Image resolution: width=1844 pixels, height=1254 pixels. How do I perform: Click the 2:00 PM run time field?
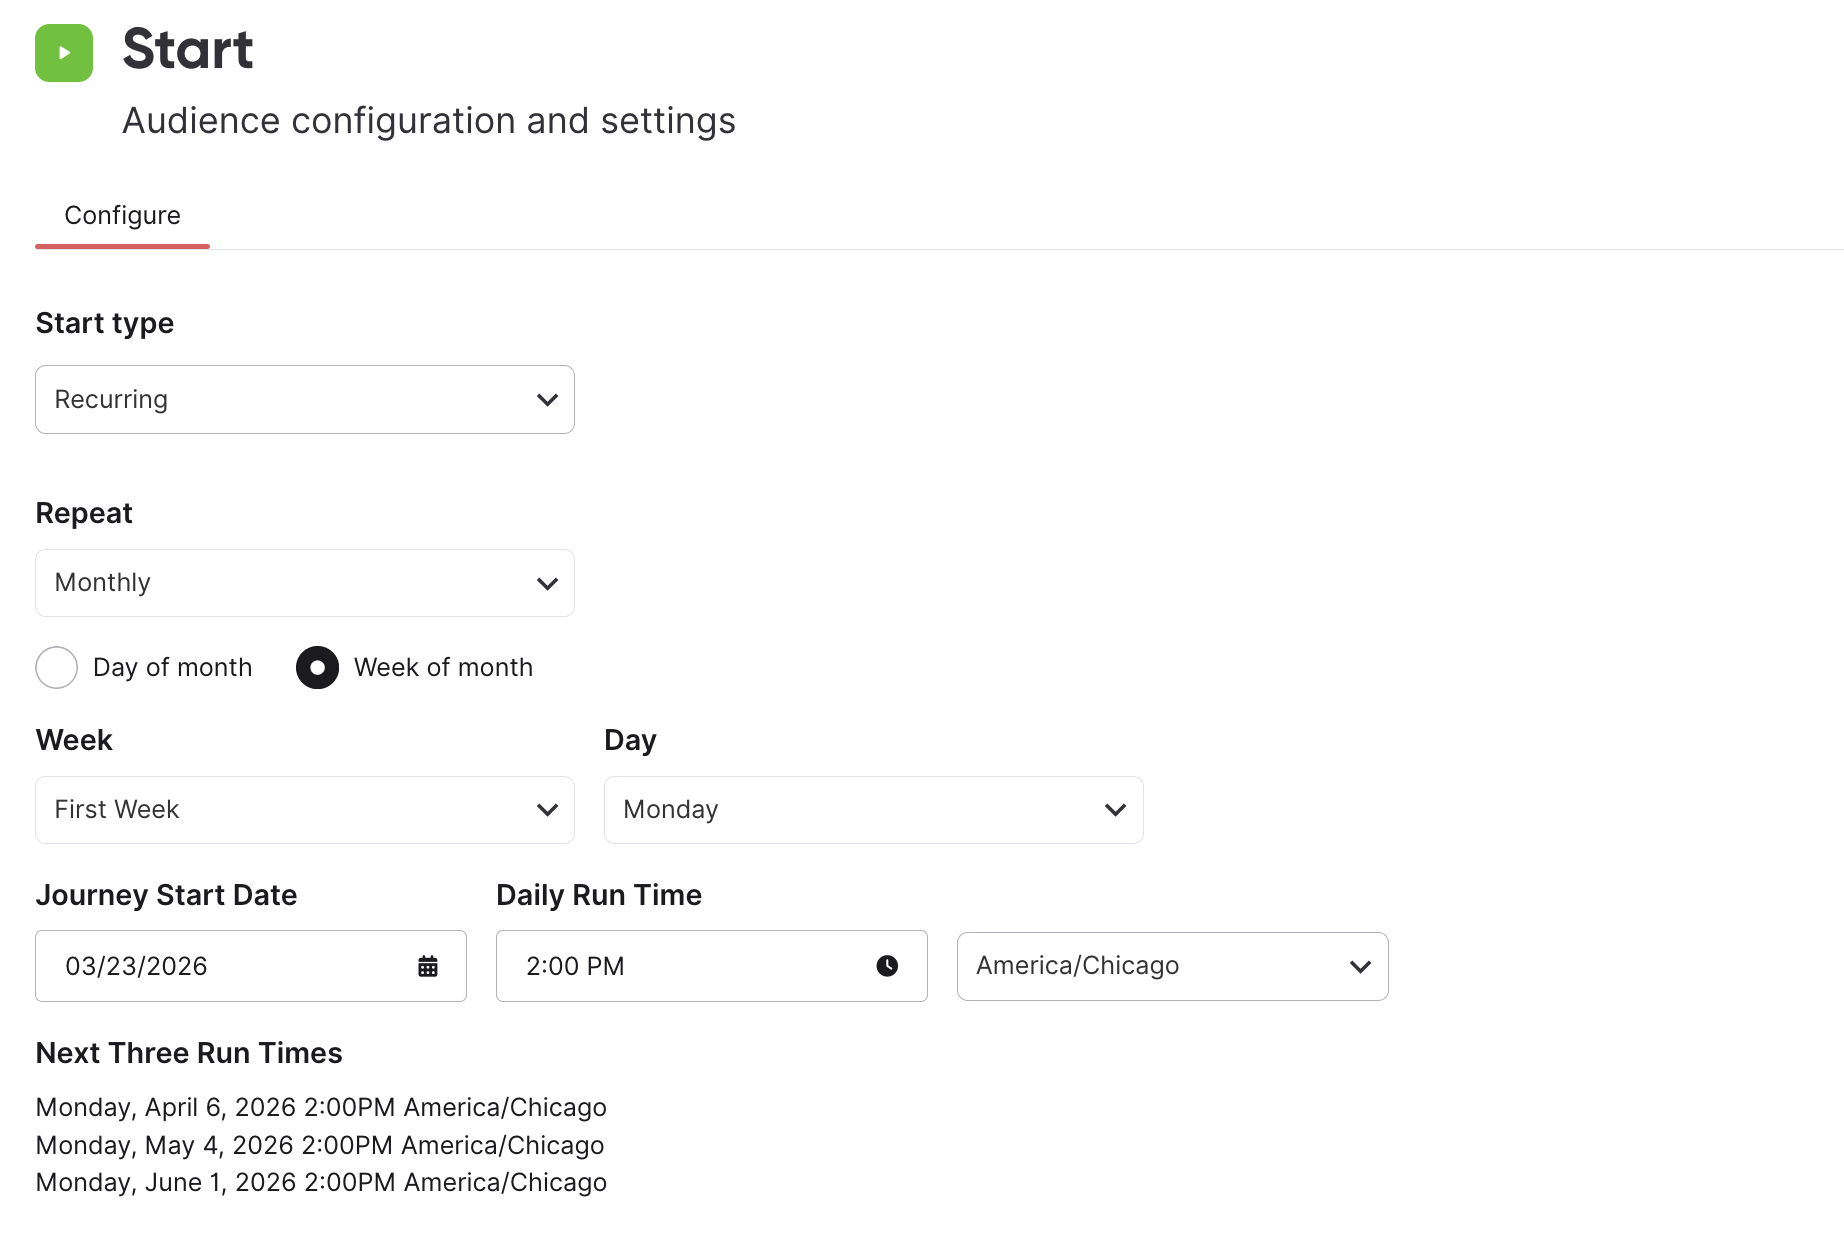(x=712, y=966)
